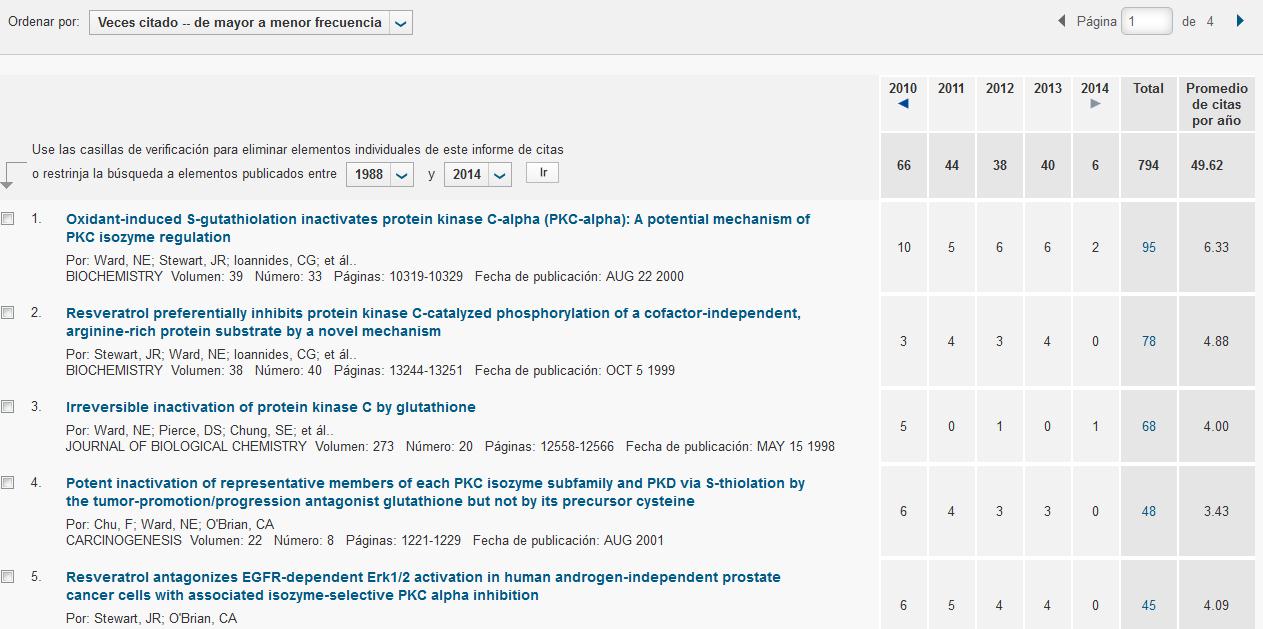
Task: Open 'Irreversible inactivation of protein kinase C' article
Action: (x=270, y=407)
